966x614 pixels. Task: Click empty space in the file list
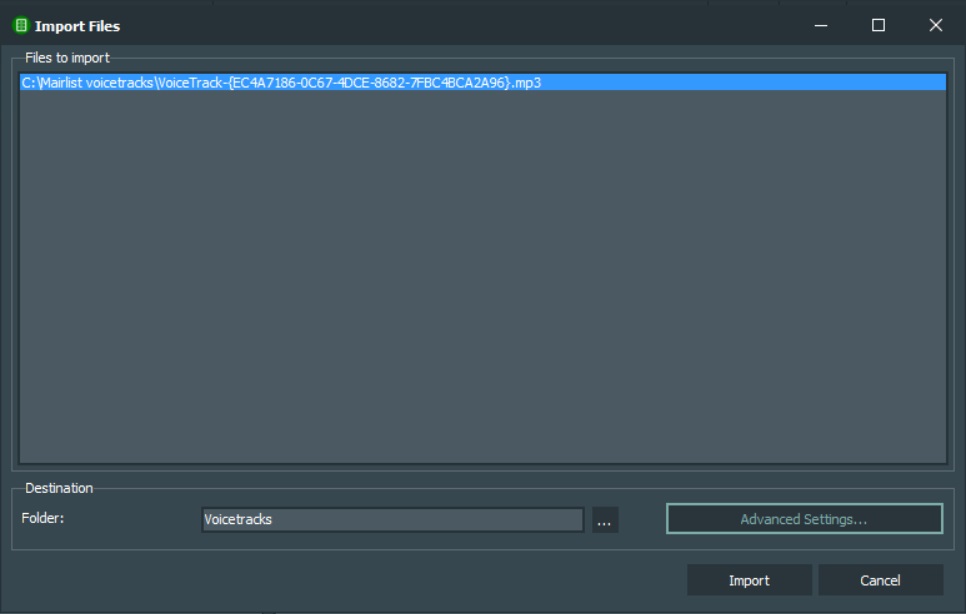(x=482, y=270)
